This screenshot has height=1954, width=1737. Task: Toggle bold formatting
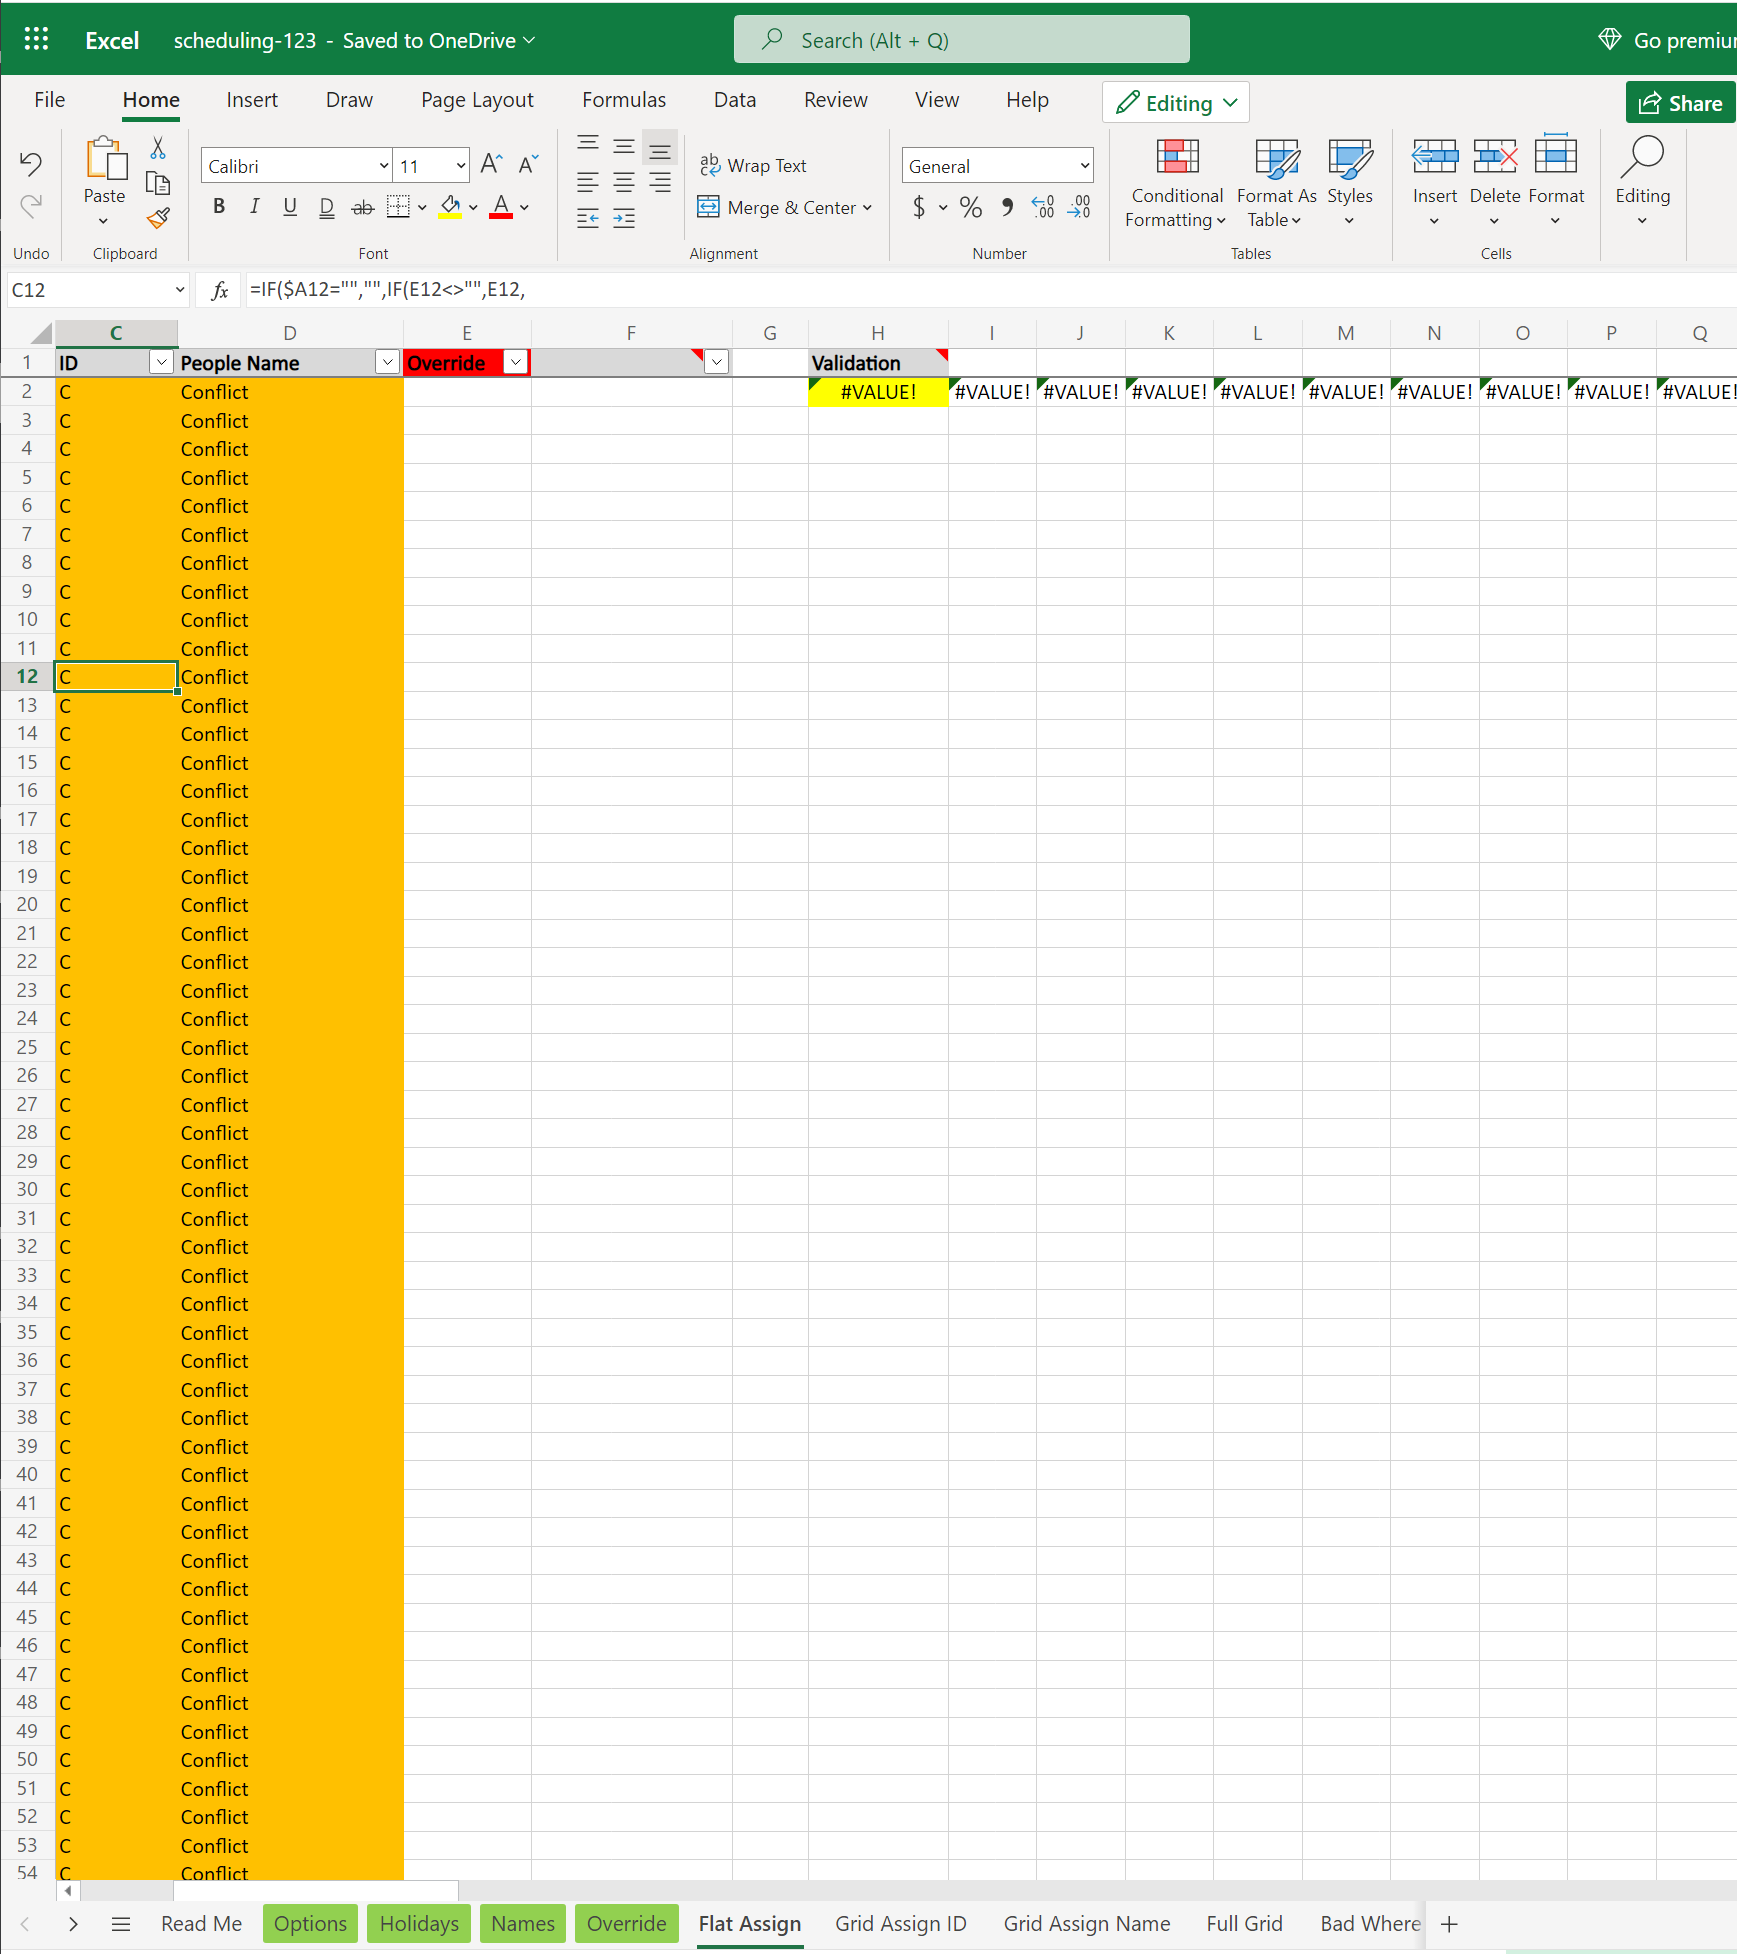(218, 206)
